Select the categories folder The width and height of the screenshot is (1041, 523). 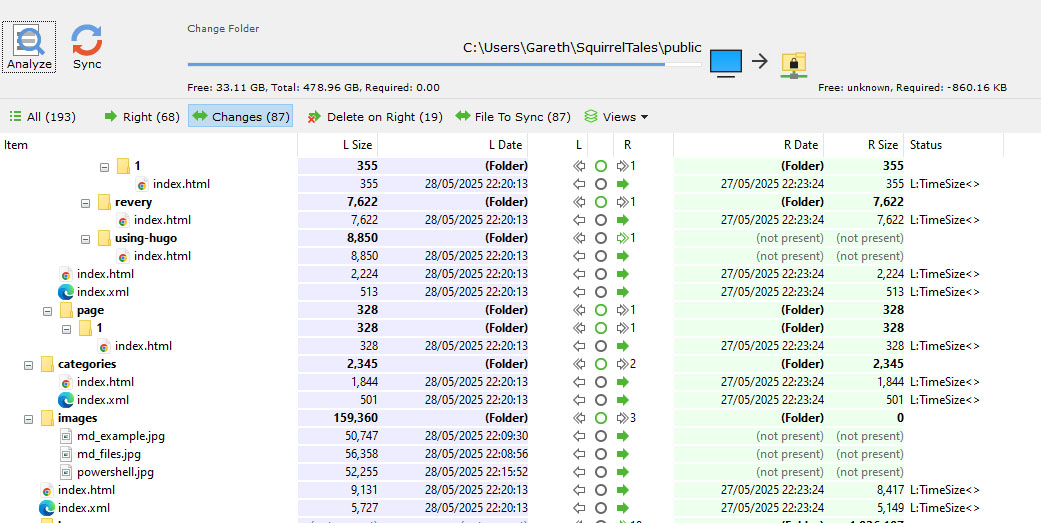pyautogui.click(x=87, y=364)
